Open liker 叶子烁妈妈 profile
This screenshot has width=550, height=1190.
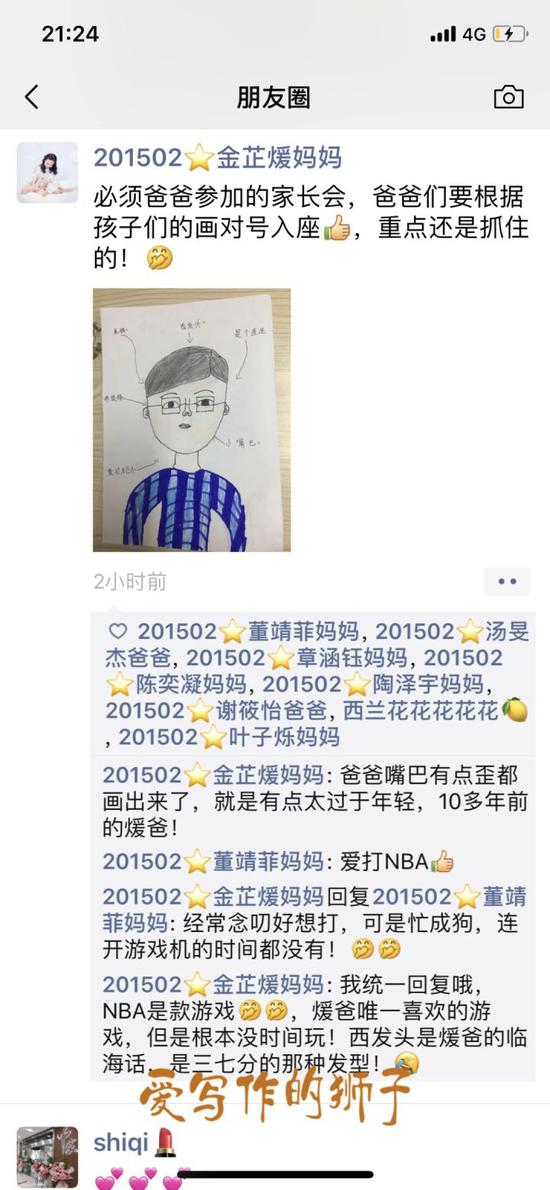point(229,737)
